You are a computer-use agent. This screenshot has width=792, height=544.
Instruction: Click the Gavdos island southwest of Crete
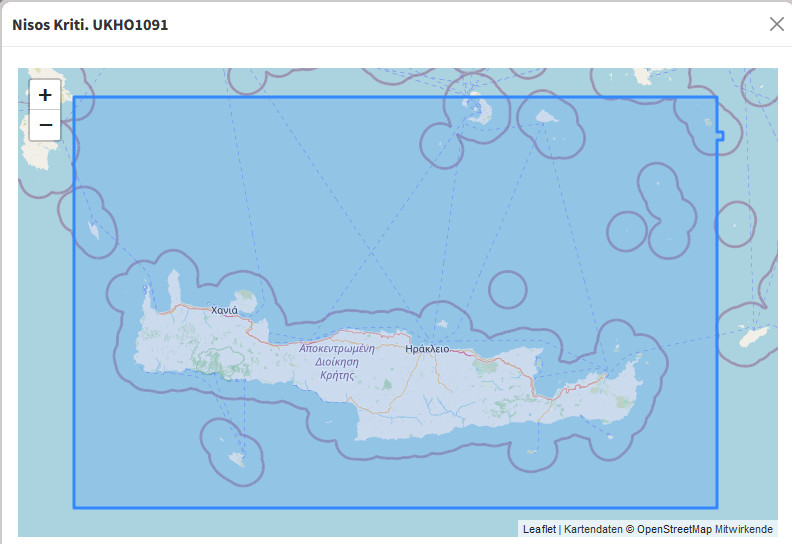click(237, 459)
